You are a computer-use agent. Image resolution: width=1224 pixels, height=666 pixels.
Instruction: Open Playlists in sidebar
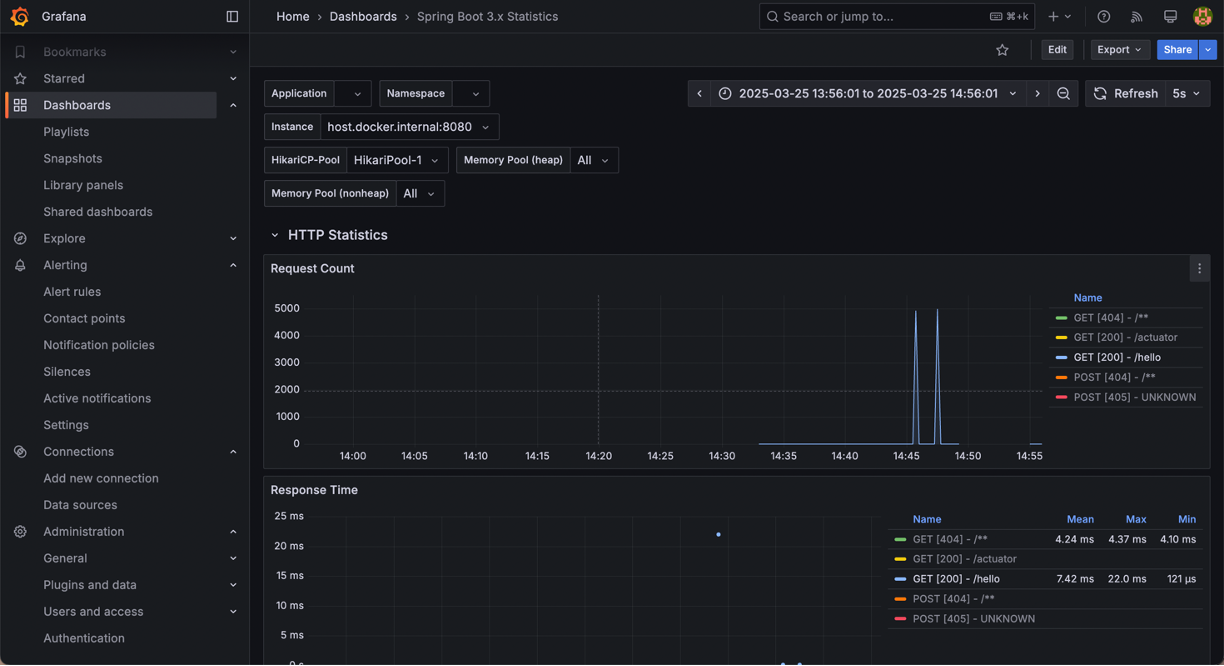(66, 132)
